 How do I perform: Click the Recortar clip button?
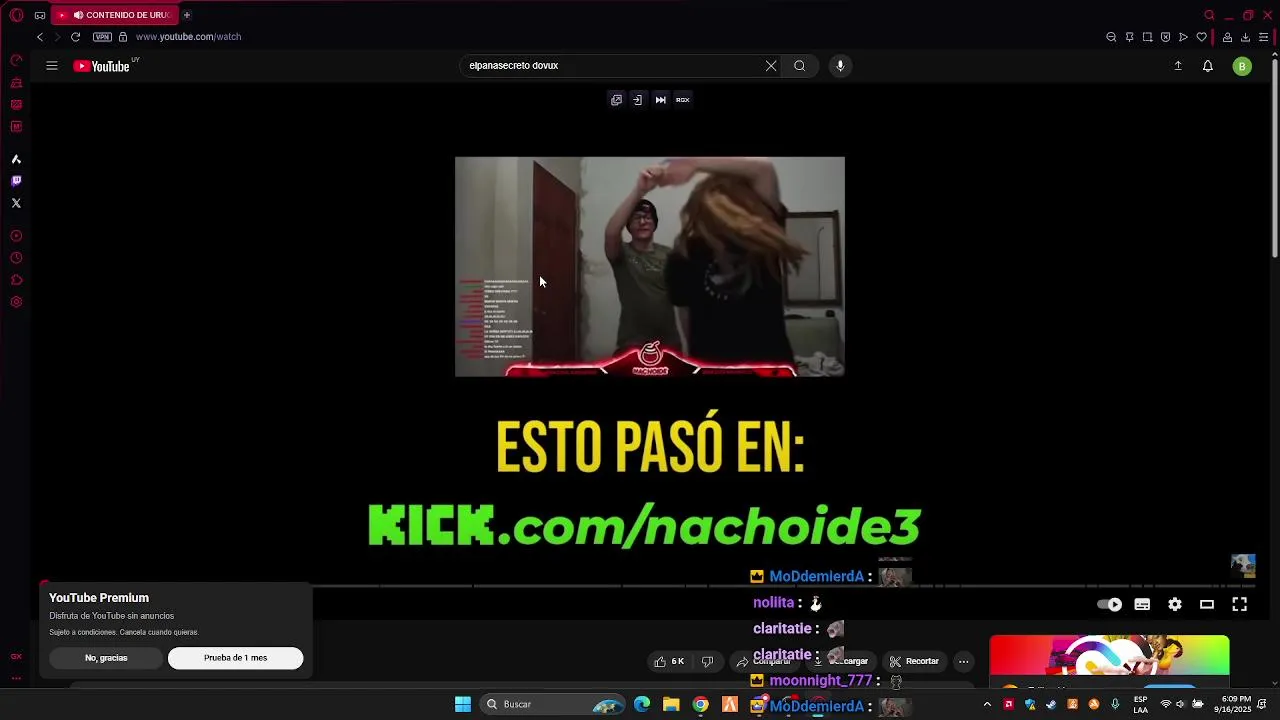pos(914,661)
